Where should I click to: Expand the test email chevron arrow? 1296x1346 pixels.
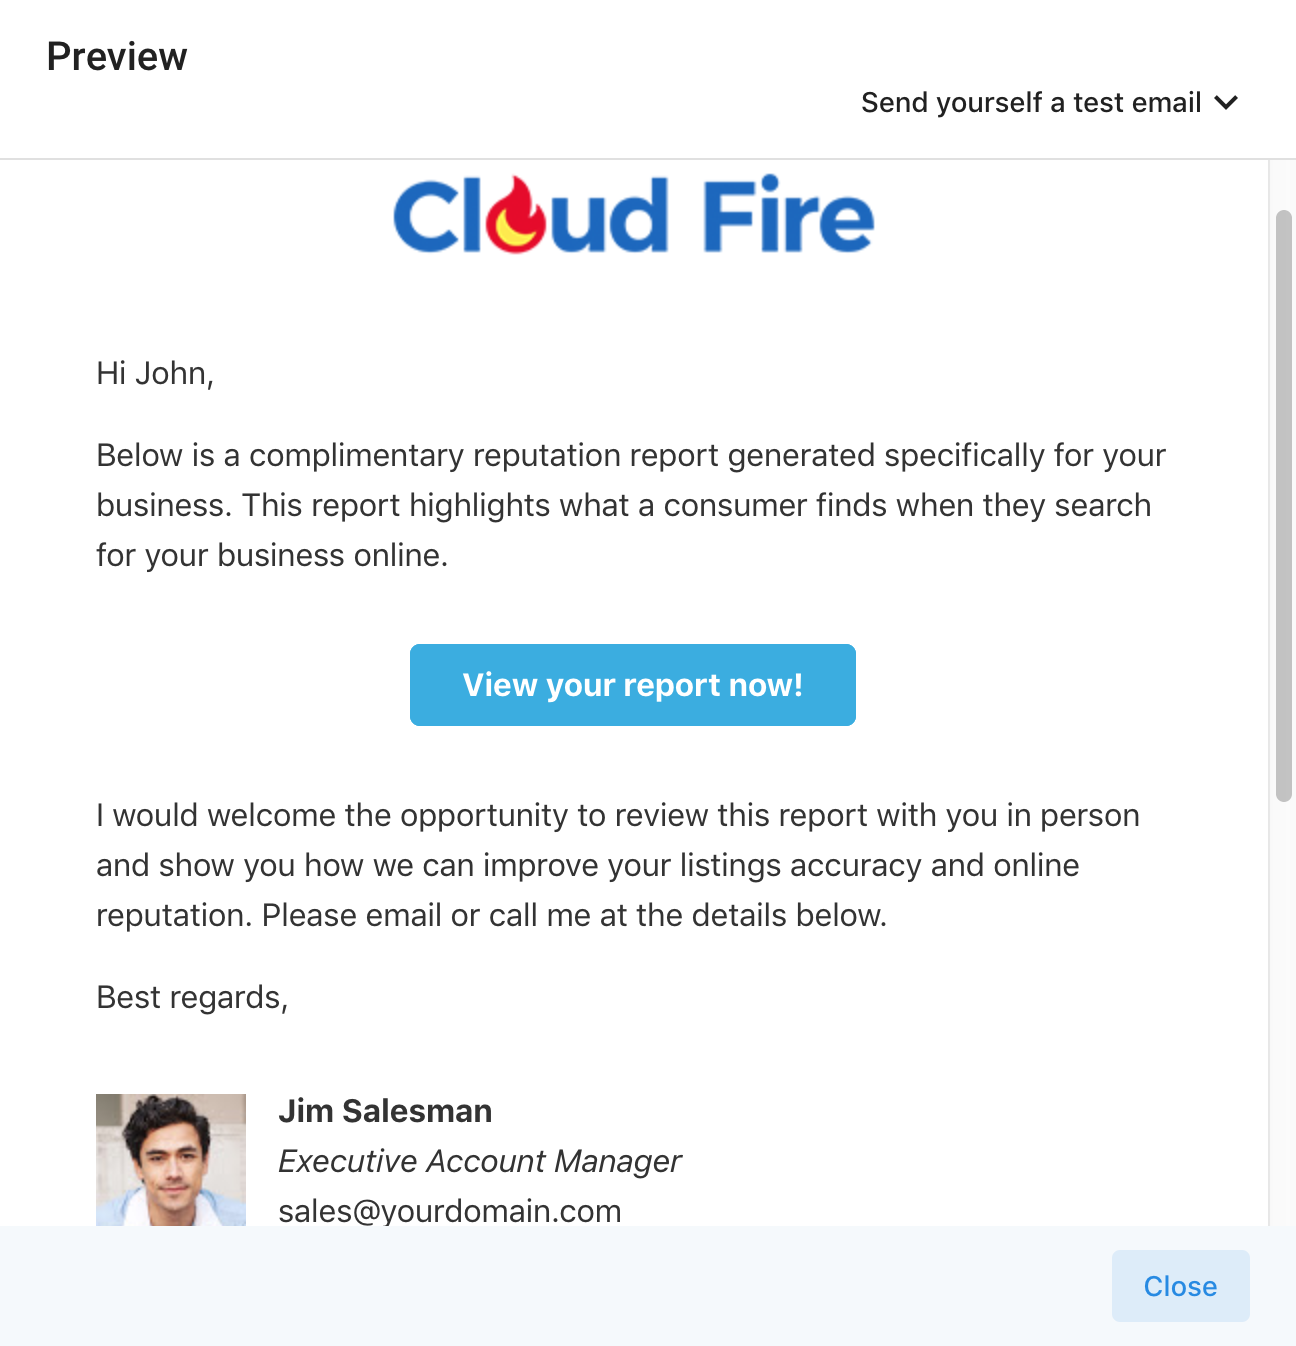1226,102
